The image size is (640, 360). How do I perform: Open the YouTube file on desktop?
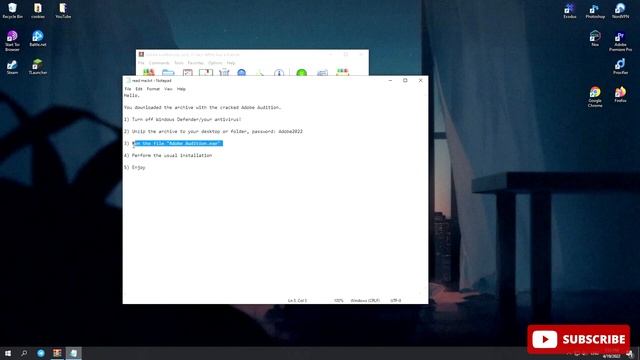tap(63, 11)
